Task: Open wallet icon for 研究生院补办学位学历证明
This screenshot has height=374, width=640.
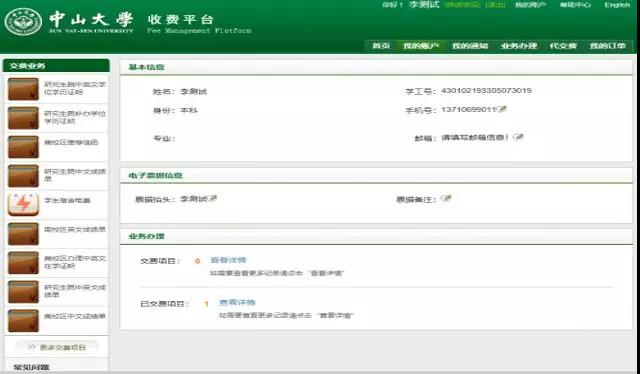Action: [x=23, y=118]
